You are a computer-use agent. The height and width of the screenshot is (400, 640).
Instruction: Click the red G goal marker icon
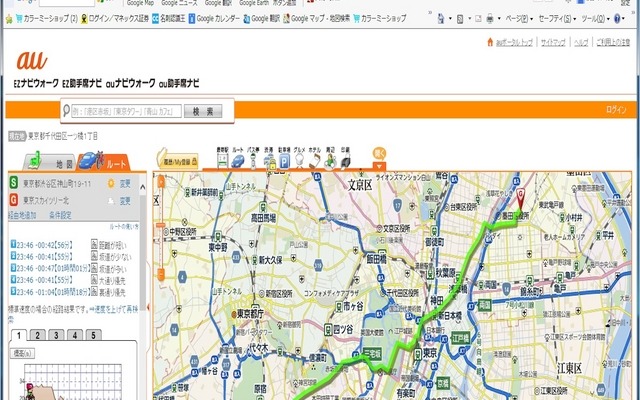pyautogui.click(x=14, y=200)
